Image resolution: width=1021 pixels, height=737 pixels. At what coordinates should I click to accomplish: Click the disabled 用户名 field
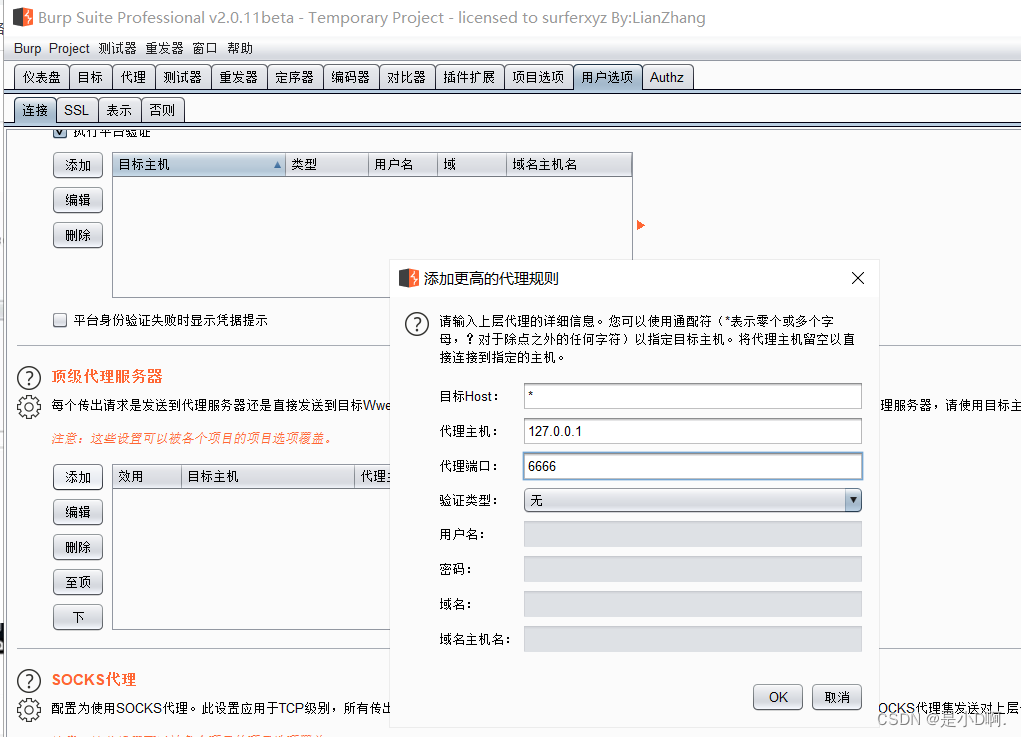click(x=693, y=534)
